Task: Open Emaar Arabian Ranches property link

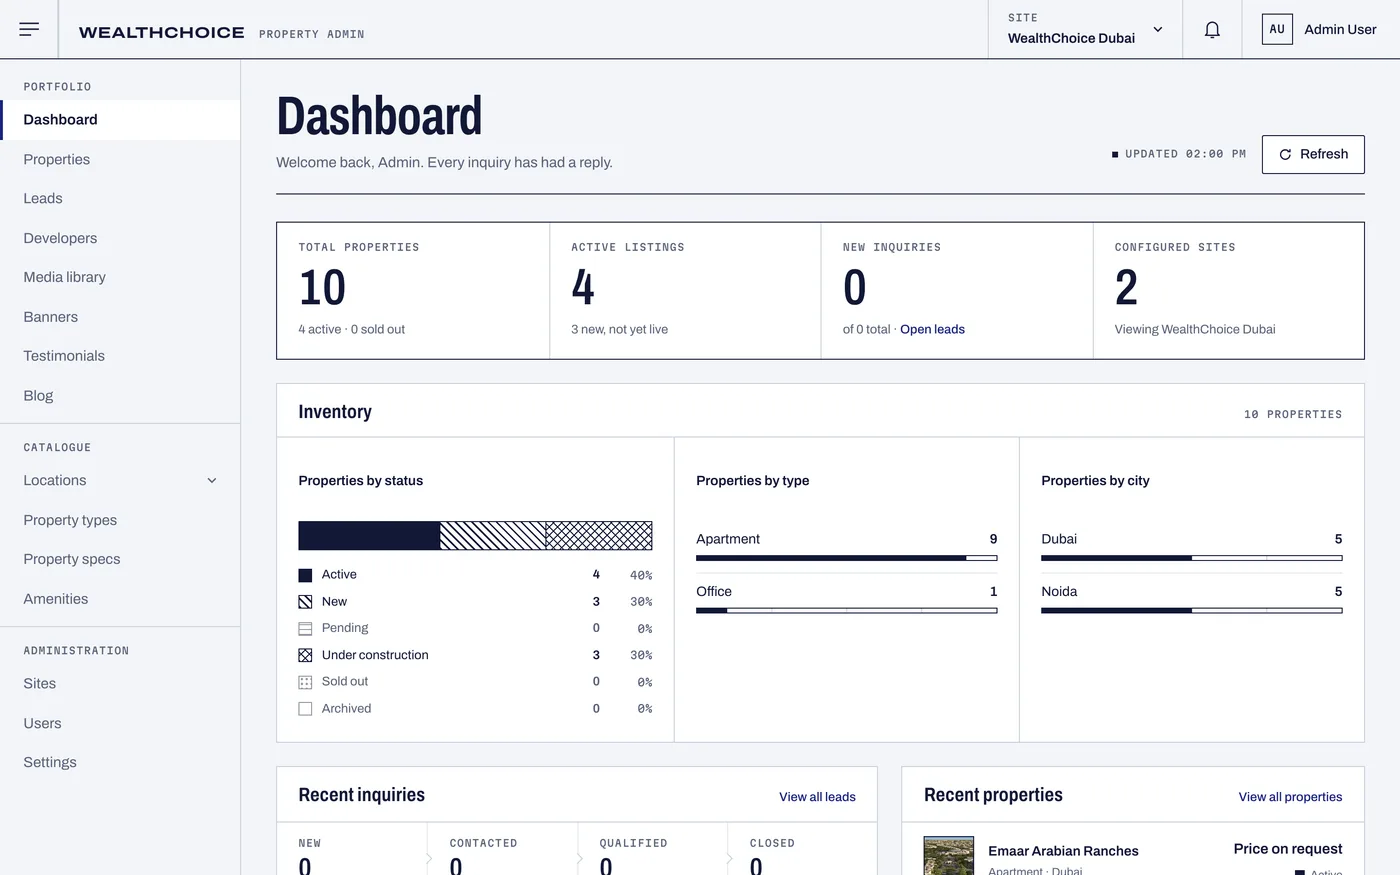Action: 1063,851
